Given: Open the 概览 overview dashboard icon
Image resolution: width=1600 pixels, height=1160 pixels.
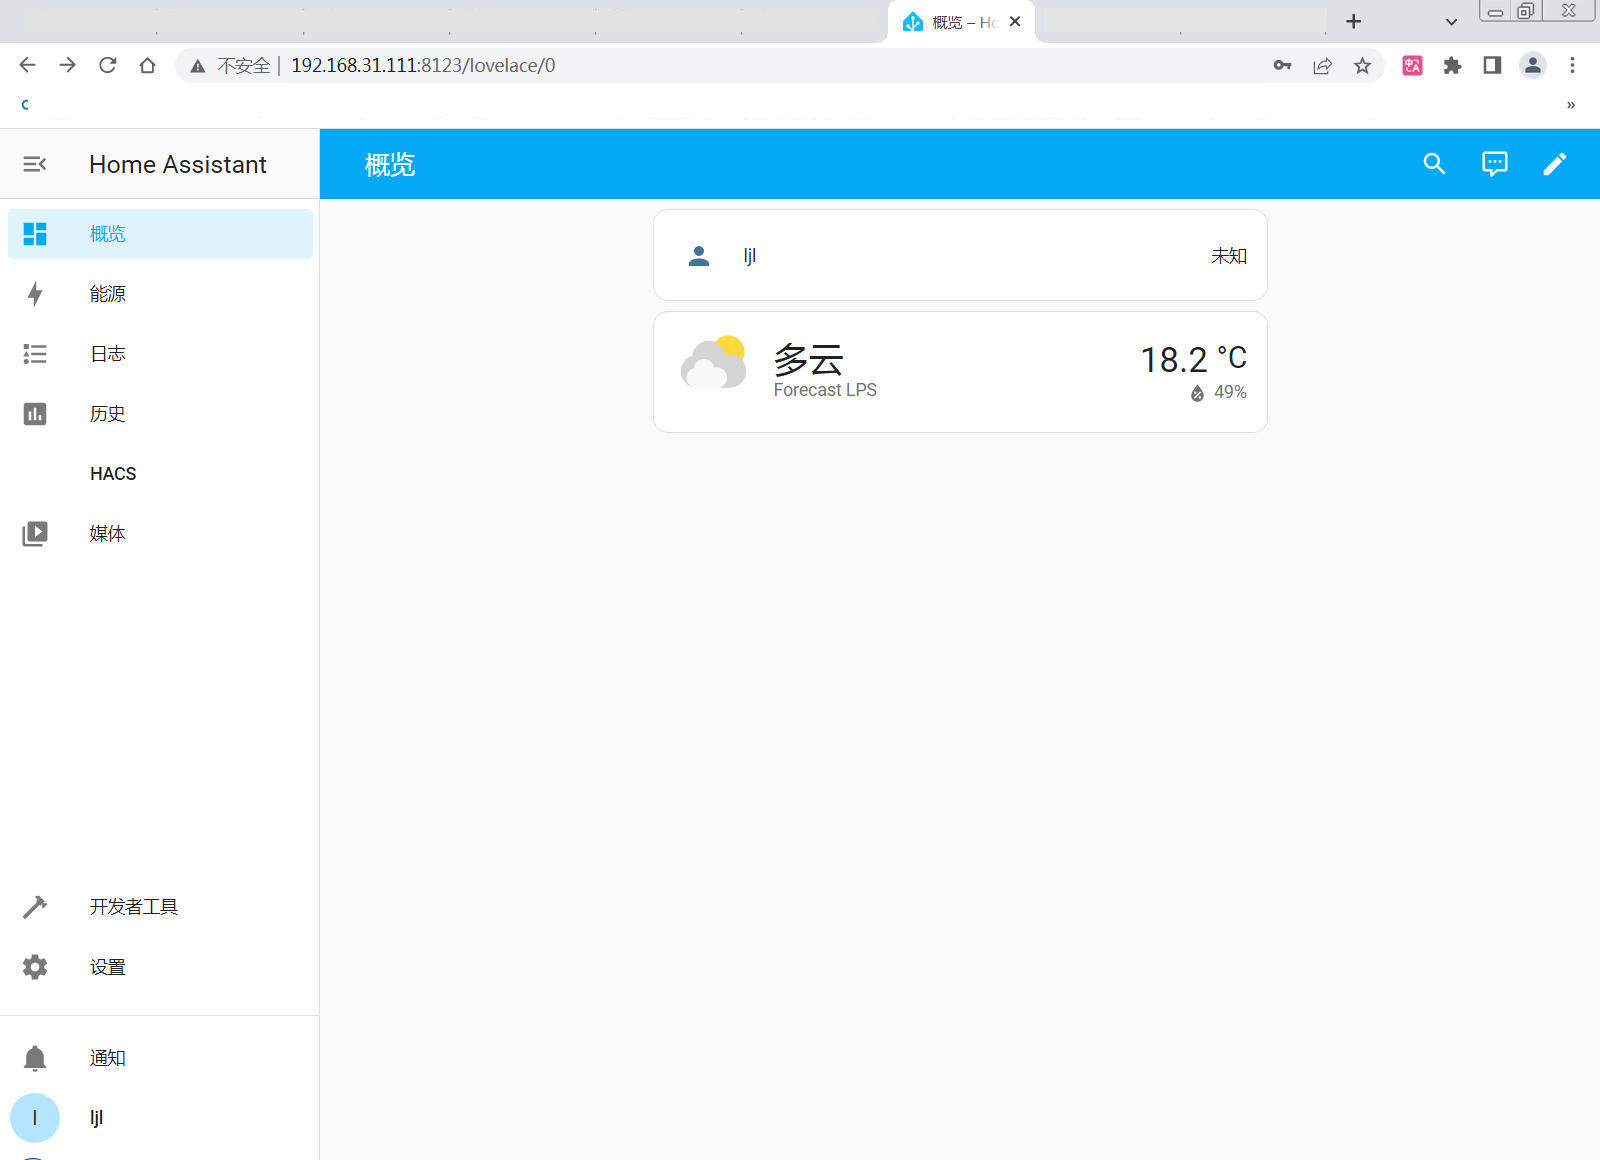Looking at the screenshot, I should pyautogui.click(x=35, y=234).
